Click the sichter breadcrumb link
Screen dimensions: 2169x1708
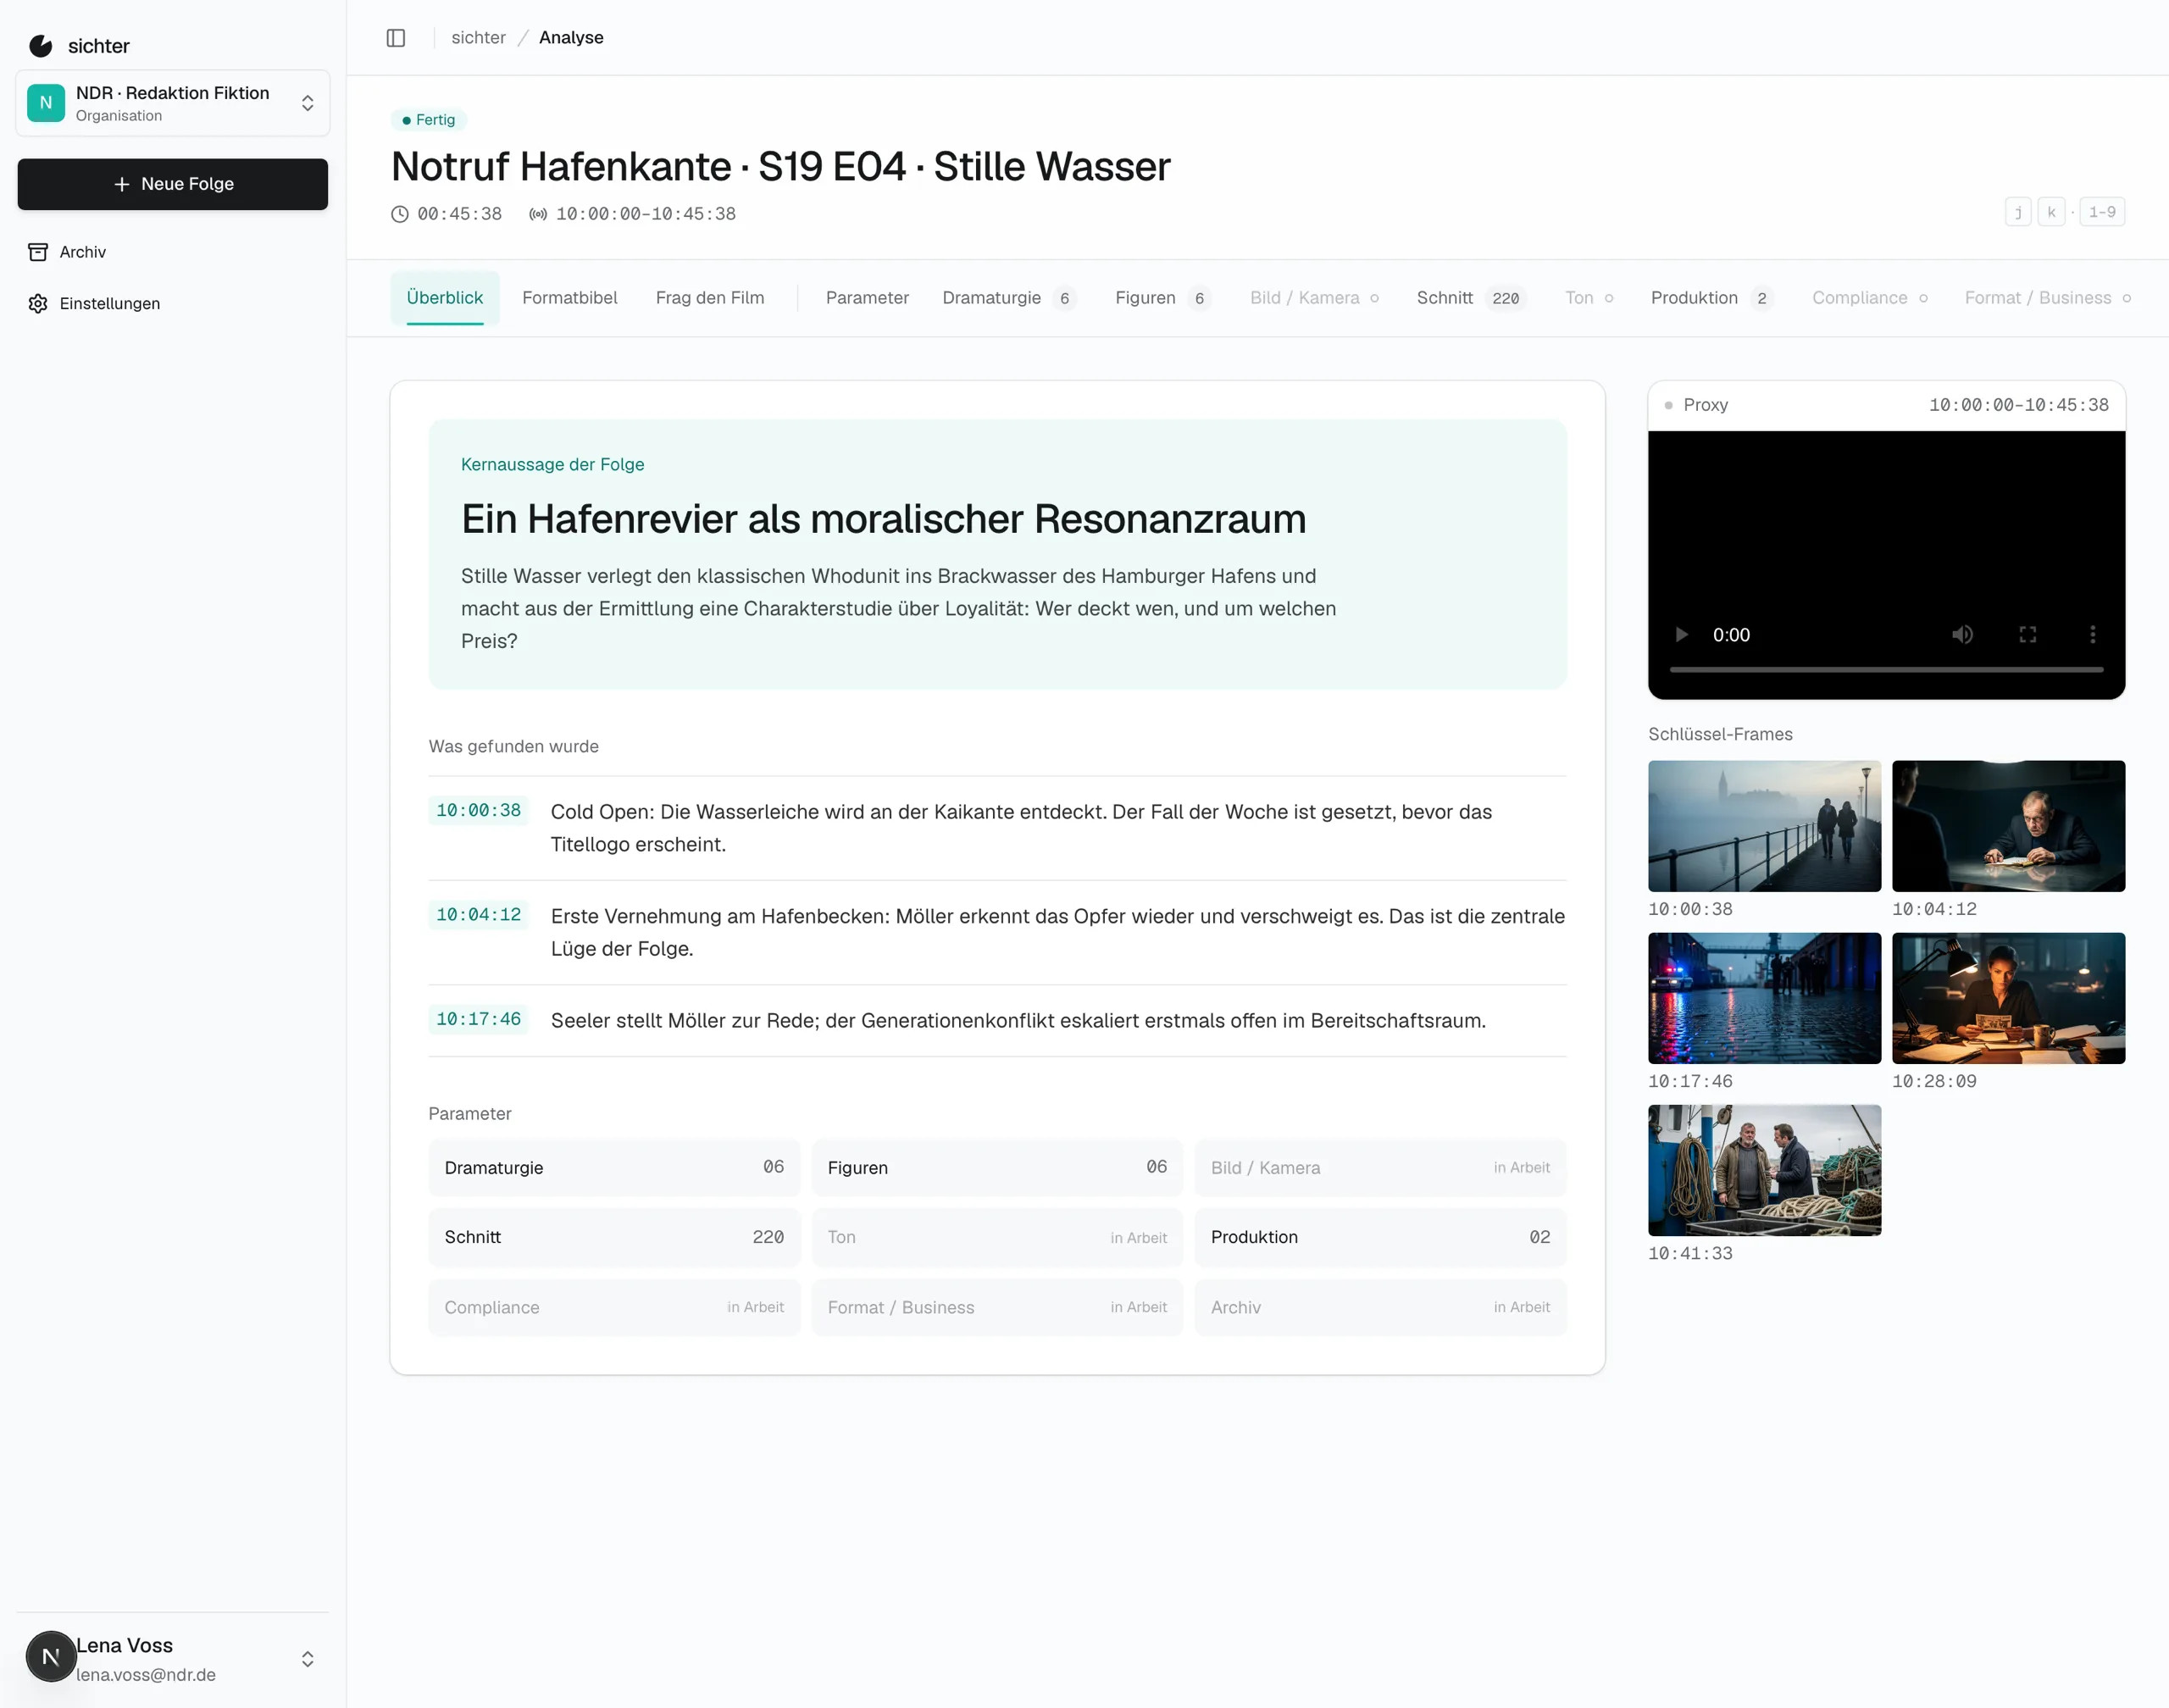478,38
